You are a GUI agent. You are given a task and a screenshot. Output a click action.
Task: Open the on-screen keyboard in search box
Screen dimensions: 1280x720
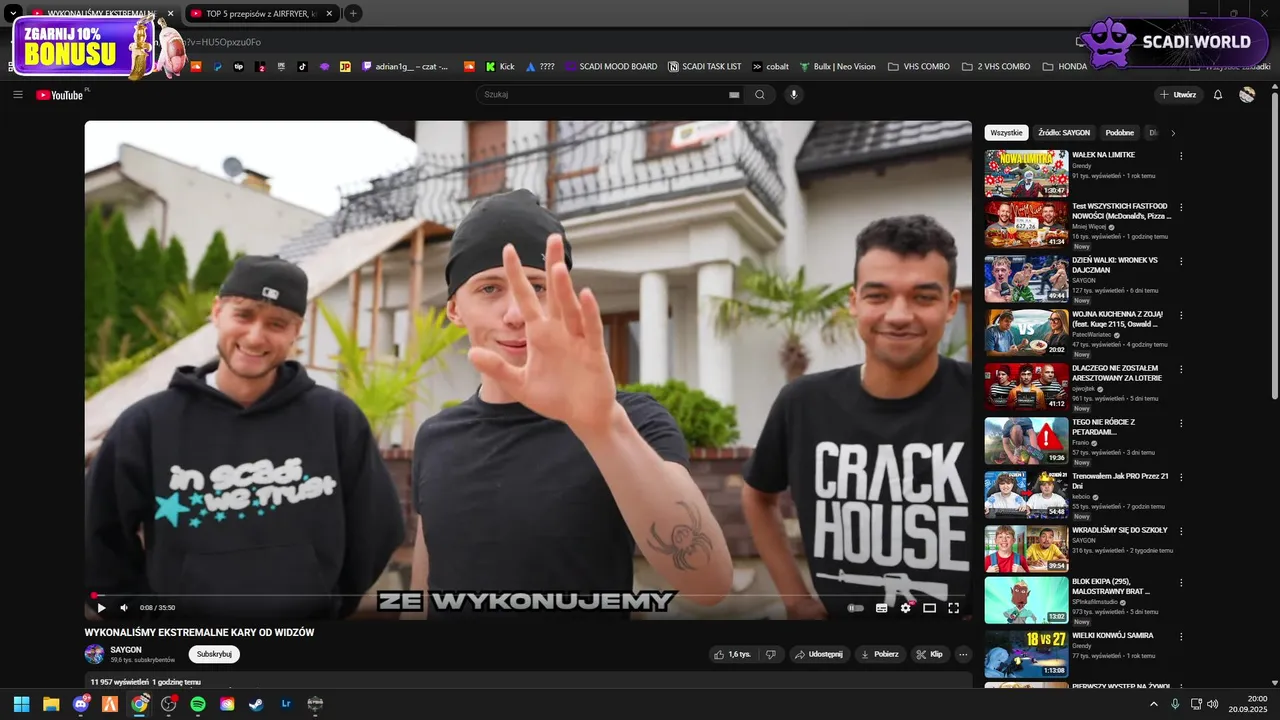coord(734,95)
